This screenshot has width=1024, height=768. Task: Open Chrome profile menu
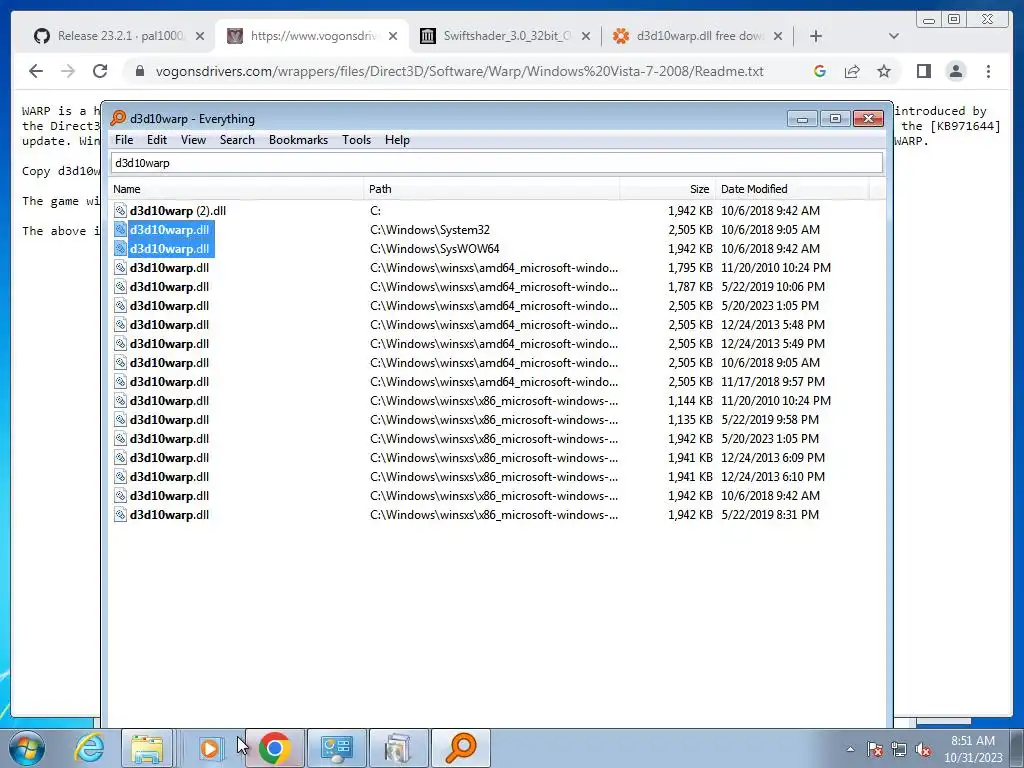click(955, 71)
